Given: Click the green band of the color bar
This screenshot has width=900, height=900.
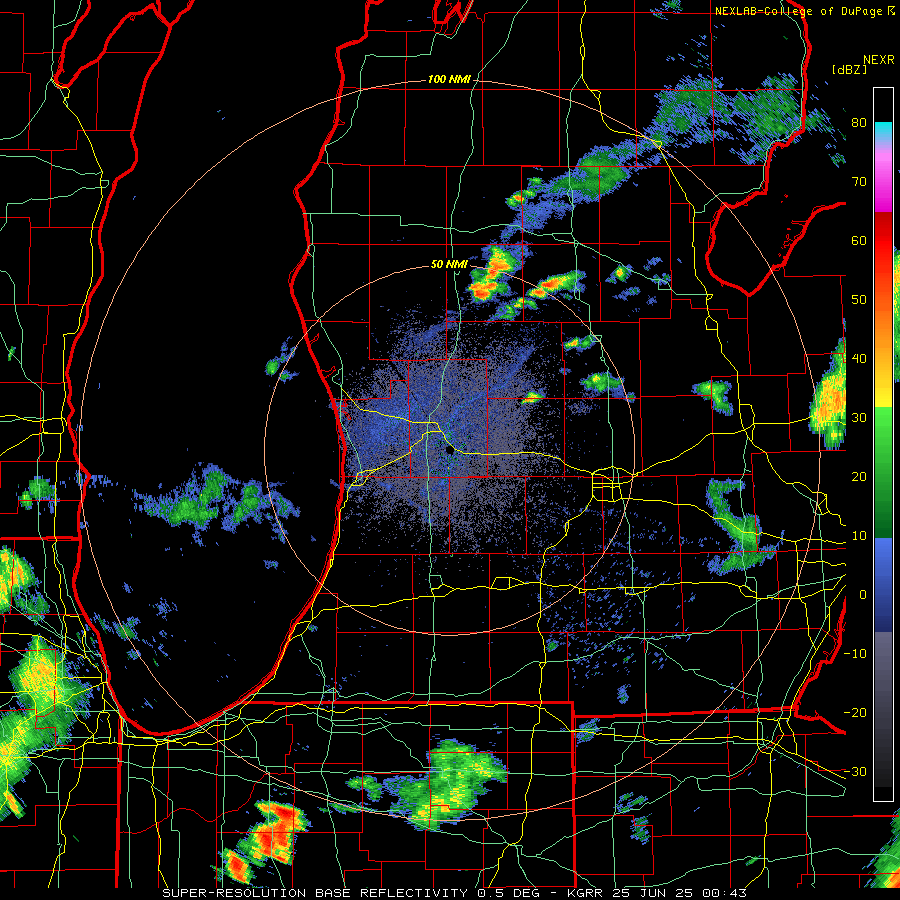Looking at the screenshot, I should click(883, 472).
